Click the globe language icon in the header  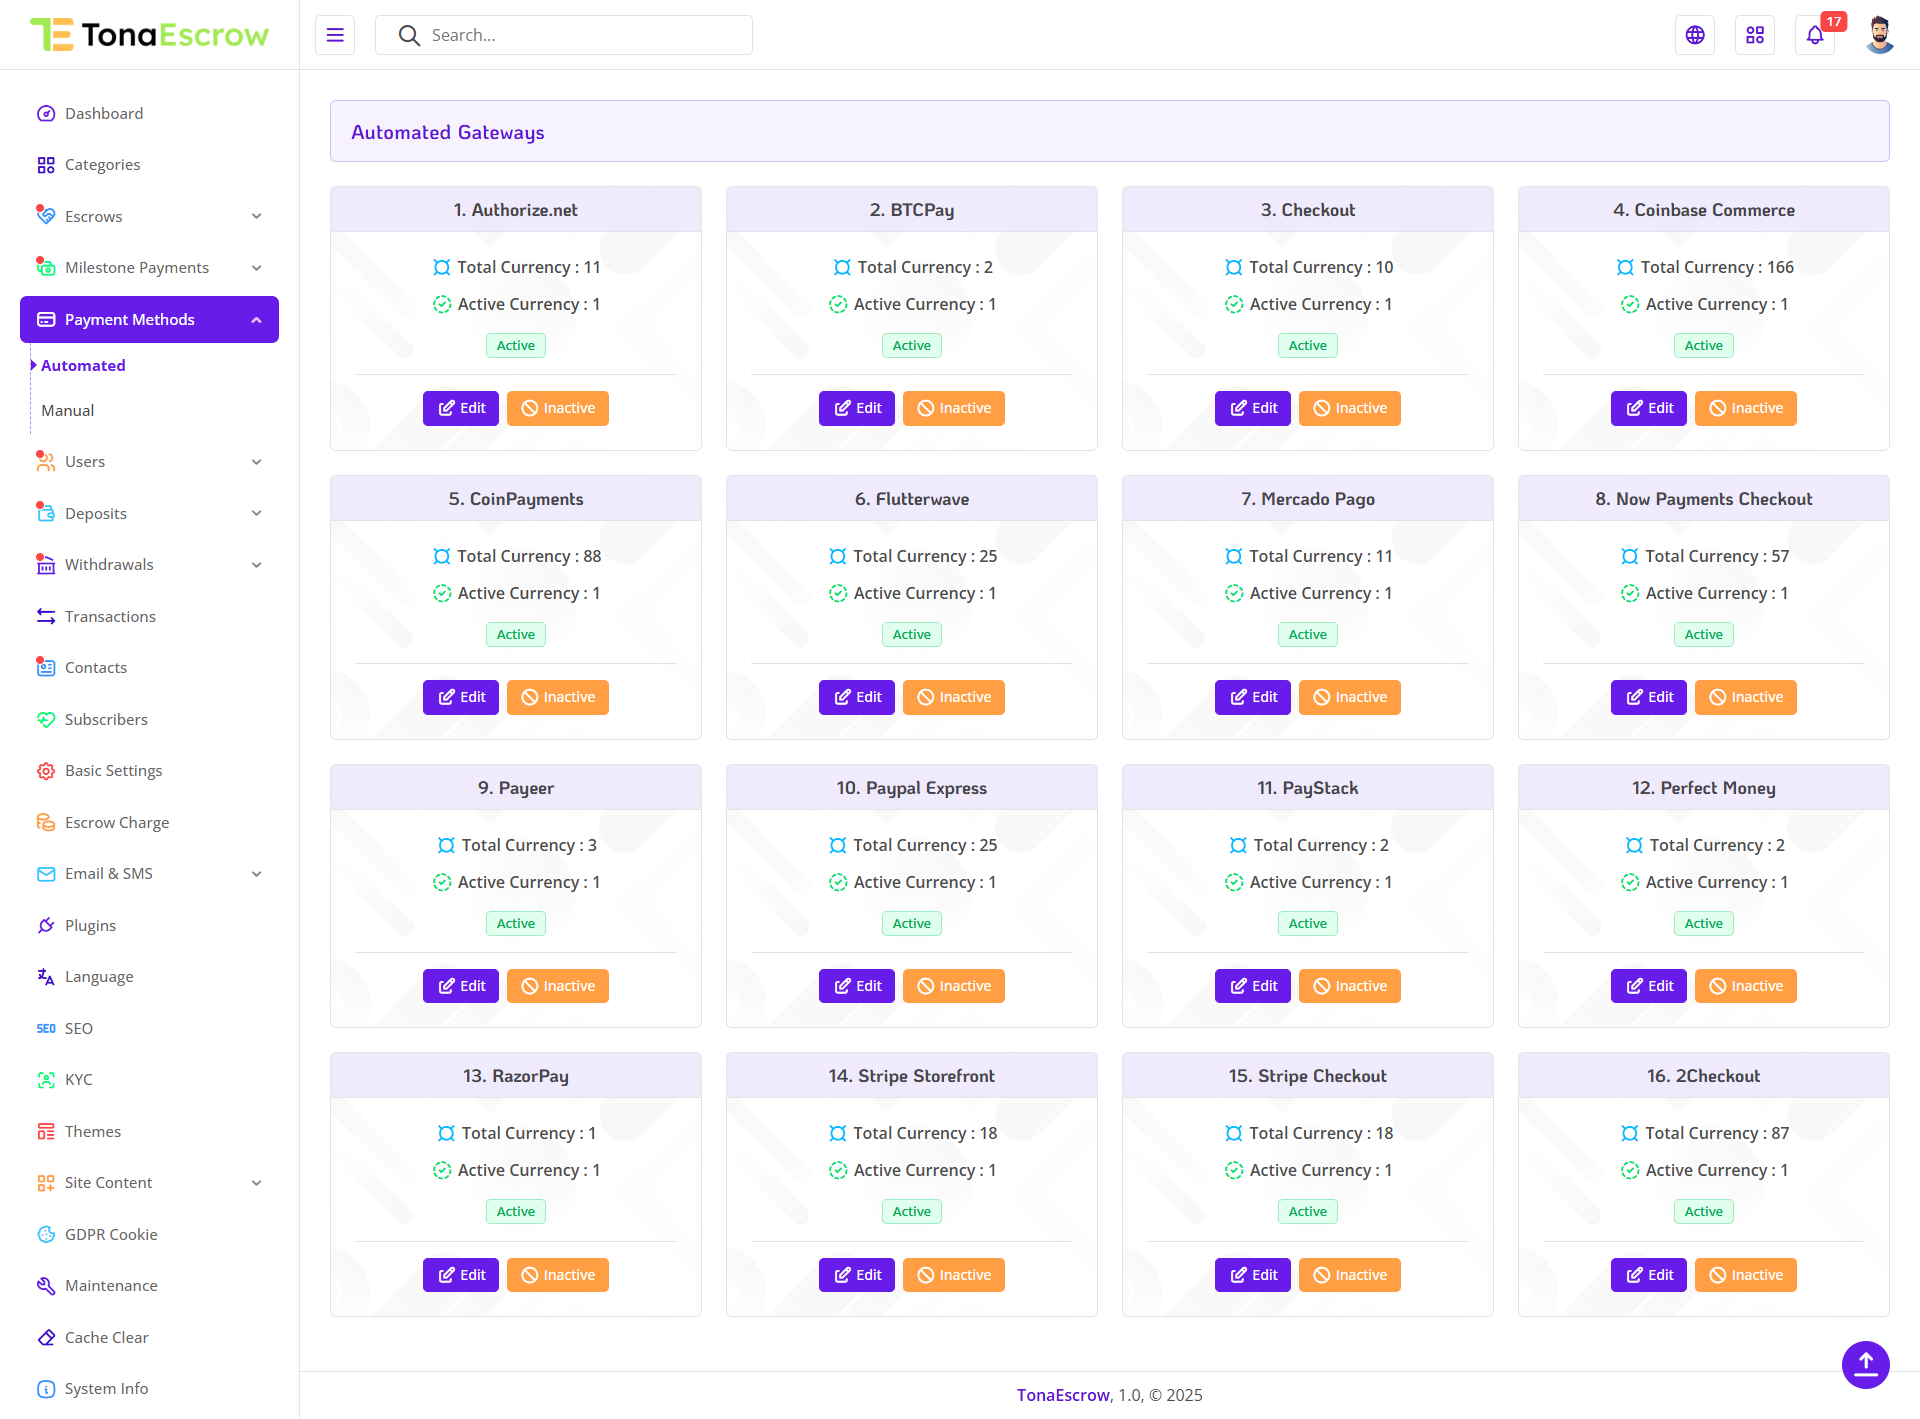coord(1694,34)
